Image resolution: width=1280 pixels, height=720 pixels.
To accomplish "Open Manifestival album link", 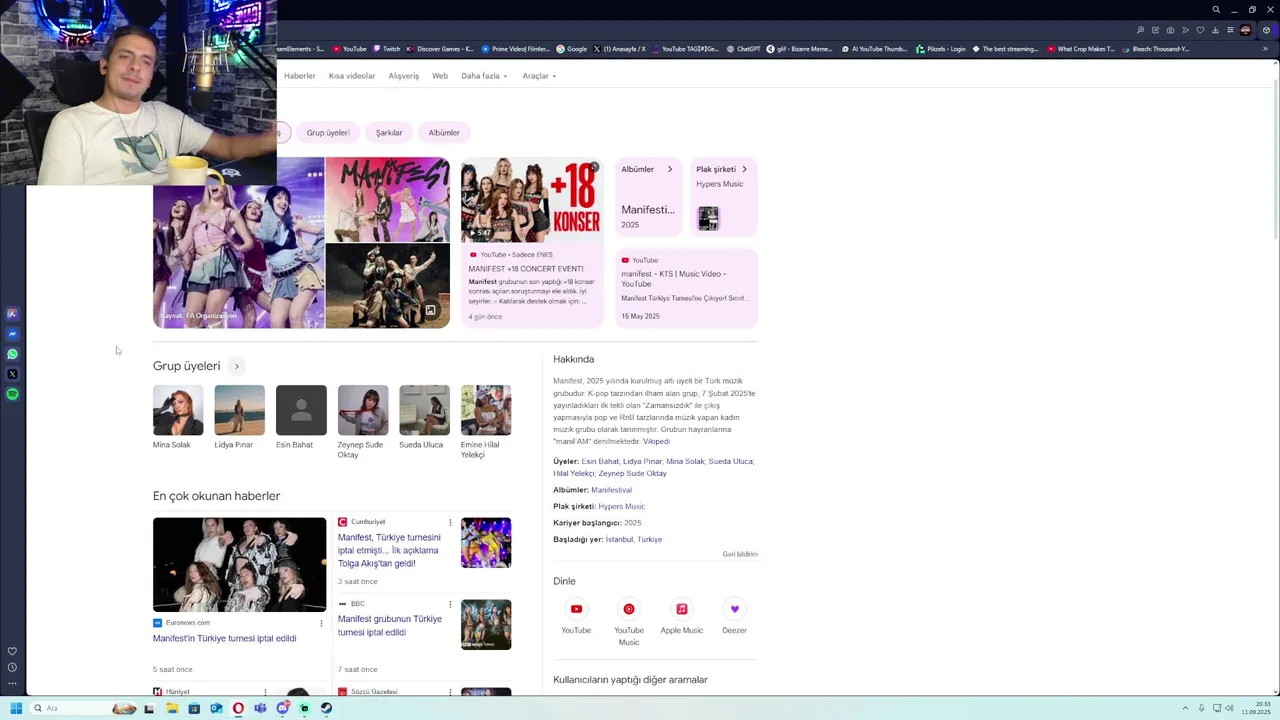I will (611, 490).
